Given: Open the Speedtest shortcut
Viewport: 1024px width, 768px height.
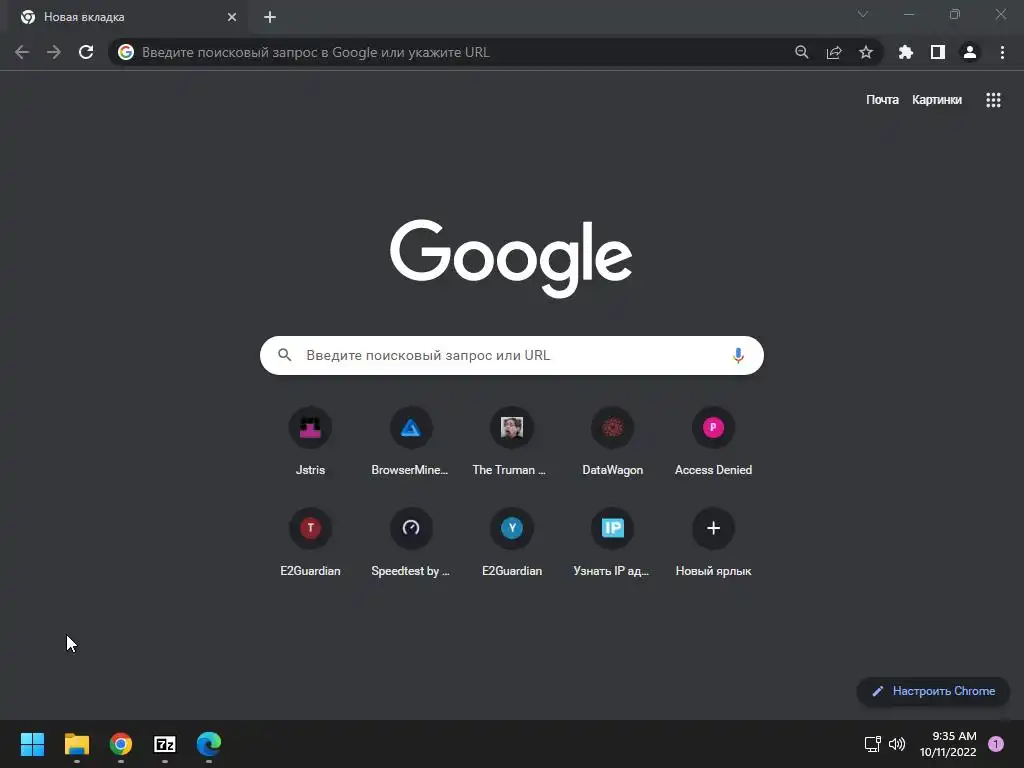Looking at the screenshot, I should (x=411, y=542).
